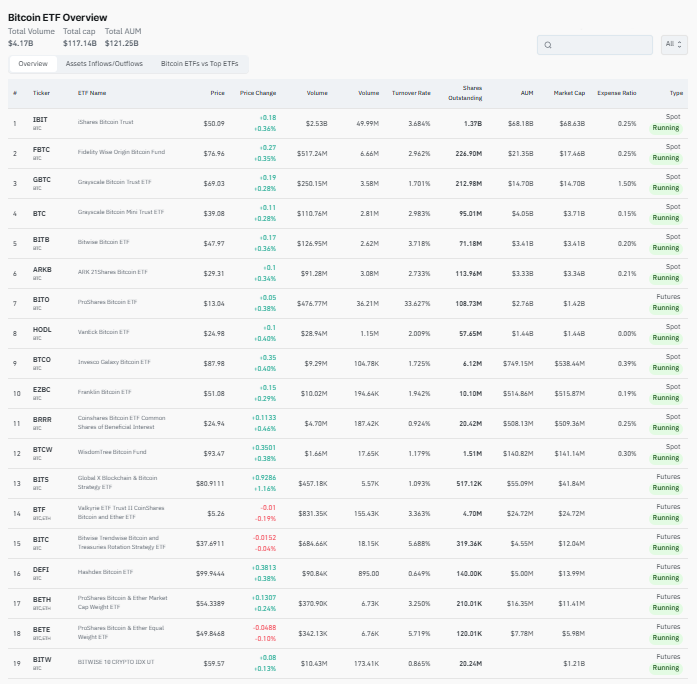
Task: Open the All filter dropdown
Action: pos(674,44)
